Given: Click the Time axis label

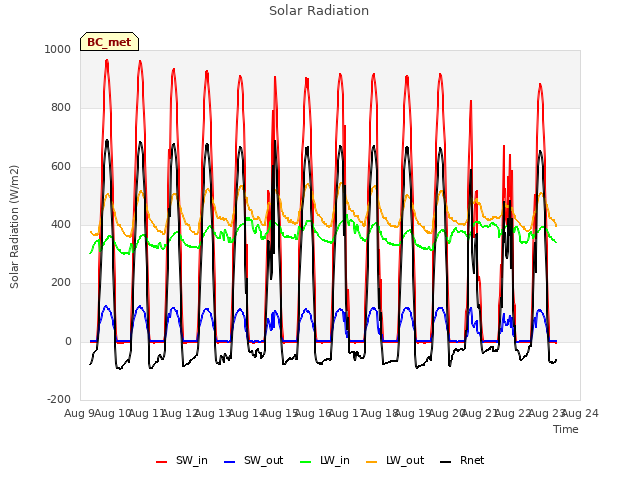Looking at the screenshot, I should coord(566,429).
